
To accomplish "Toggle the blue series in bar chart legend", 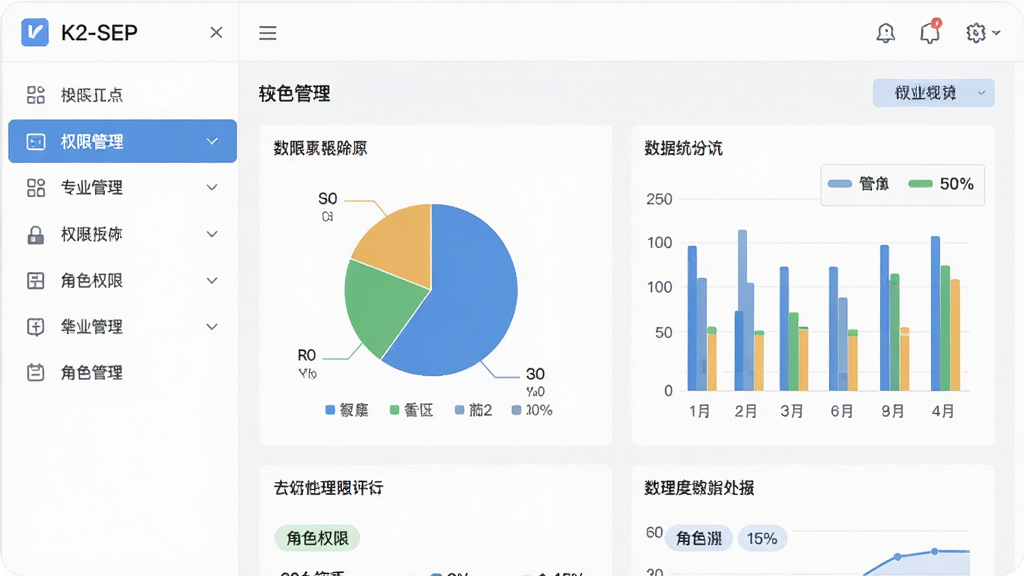I will [x=858, y=184].
